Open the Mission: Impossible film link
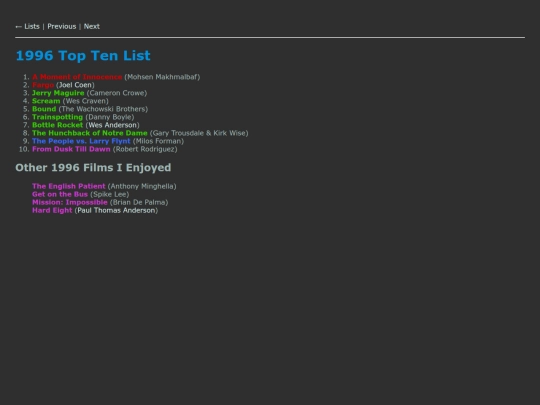The width and height of the screenshot is (540, 405). (70, 202)
